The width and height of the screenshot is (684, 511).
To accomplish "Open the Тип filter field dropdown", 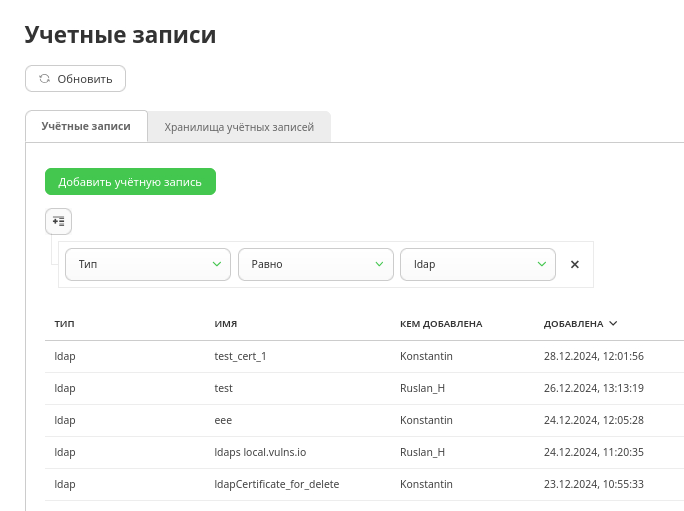I will tap(148, 264).
